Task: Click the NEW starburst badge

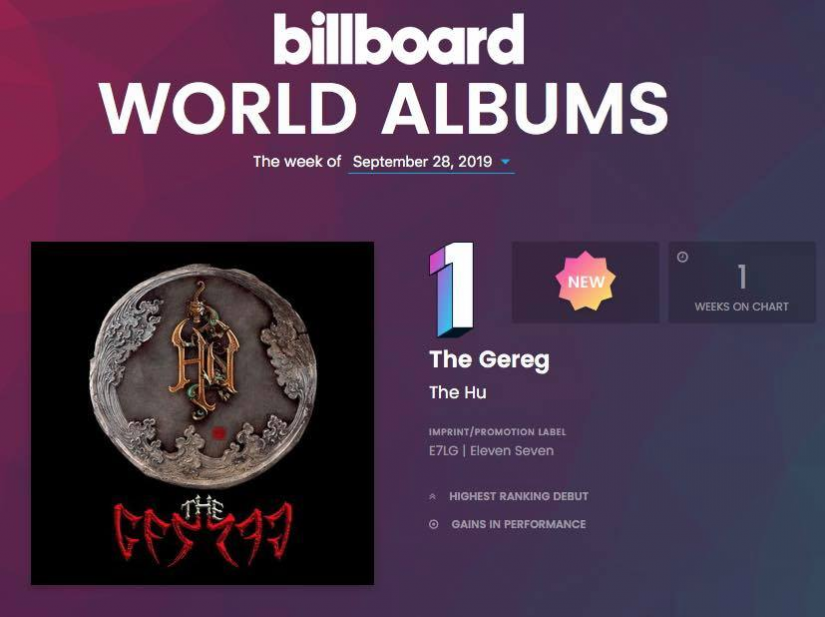Action: pos(586,281)
